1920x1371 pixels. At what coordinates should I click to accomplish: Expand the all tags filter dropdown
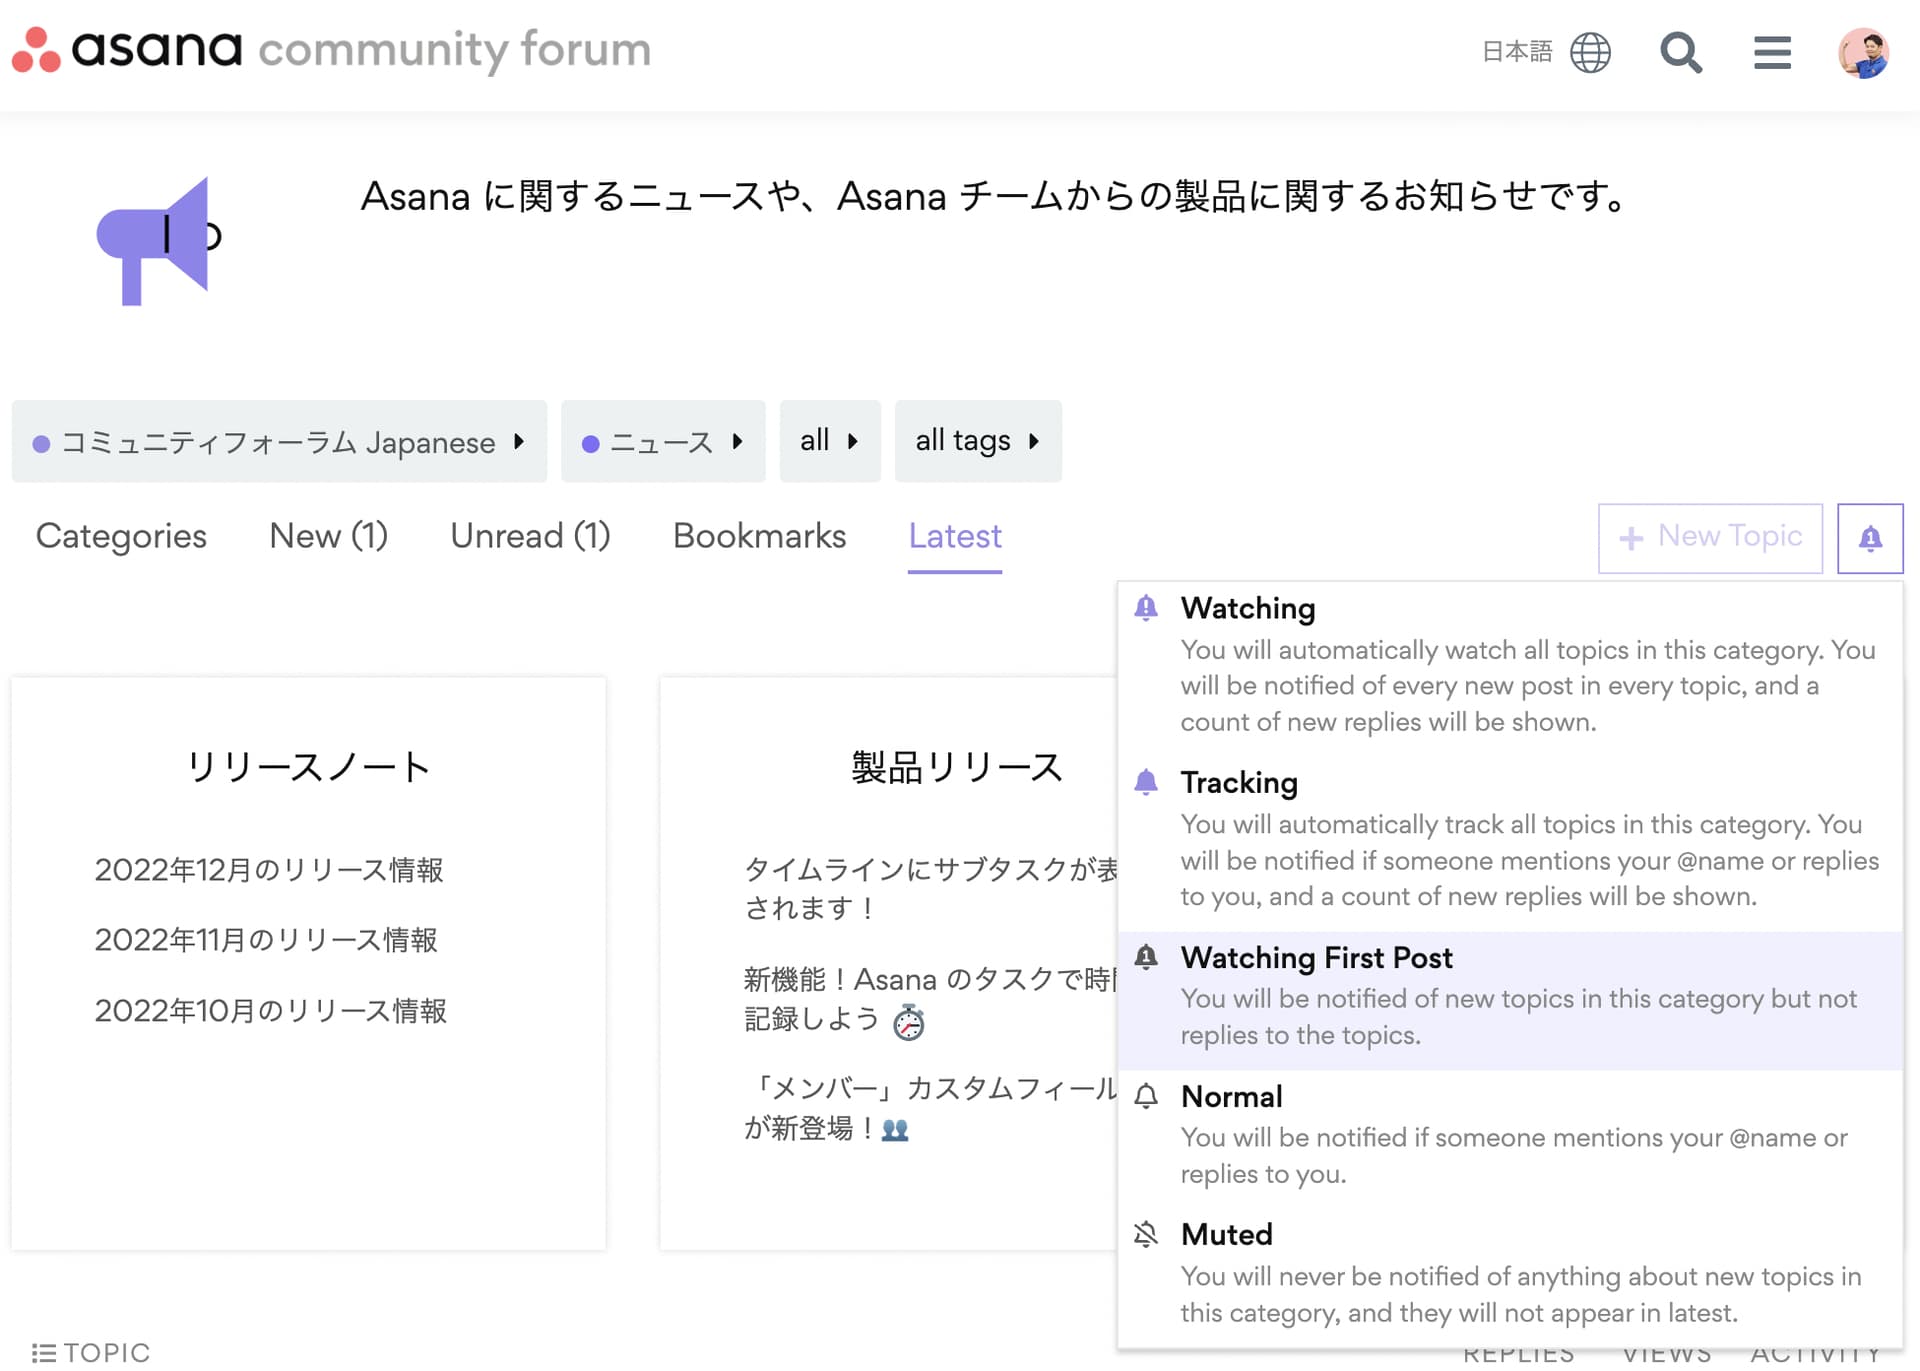[x=977, y=441]
